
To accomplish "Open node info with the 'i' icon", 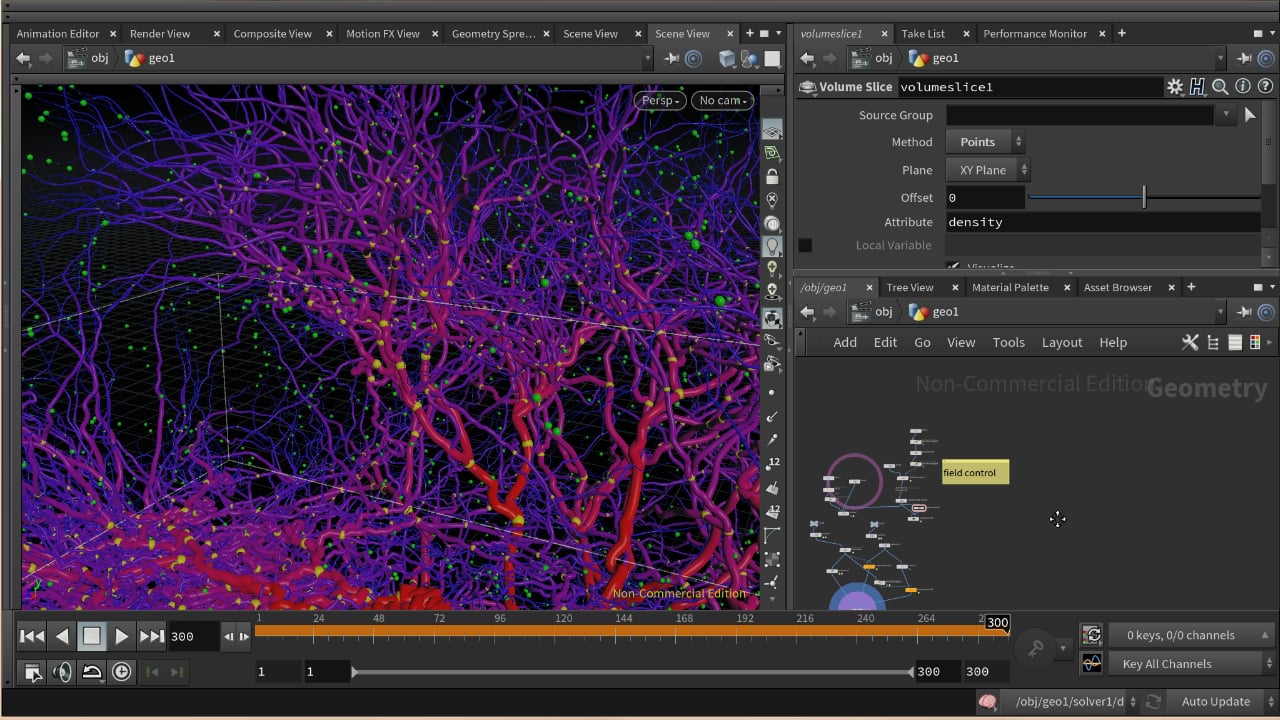I will tap(1242, 87).
